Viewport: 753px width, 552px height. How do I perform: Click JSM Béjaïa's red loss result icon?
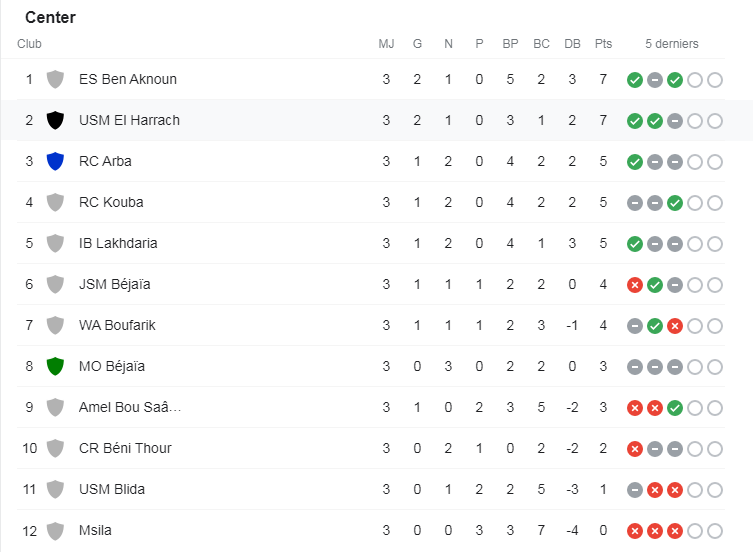click(634, 285)
